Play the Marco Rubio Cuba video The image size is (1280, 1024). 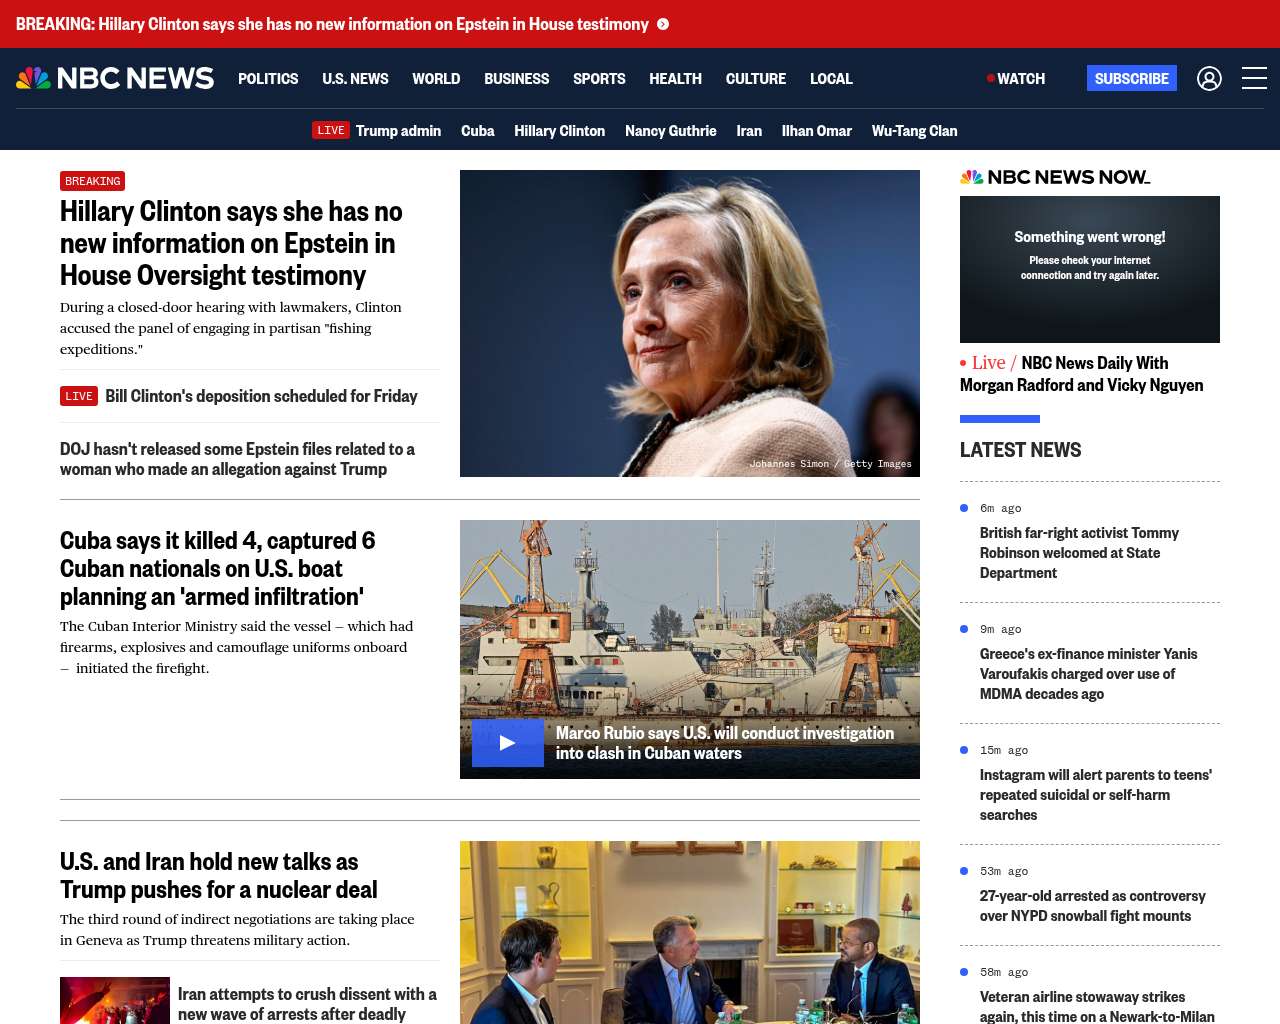point(507,743)
